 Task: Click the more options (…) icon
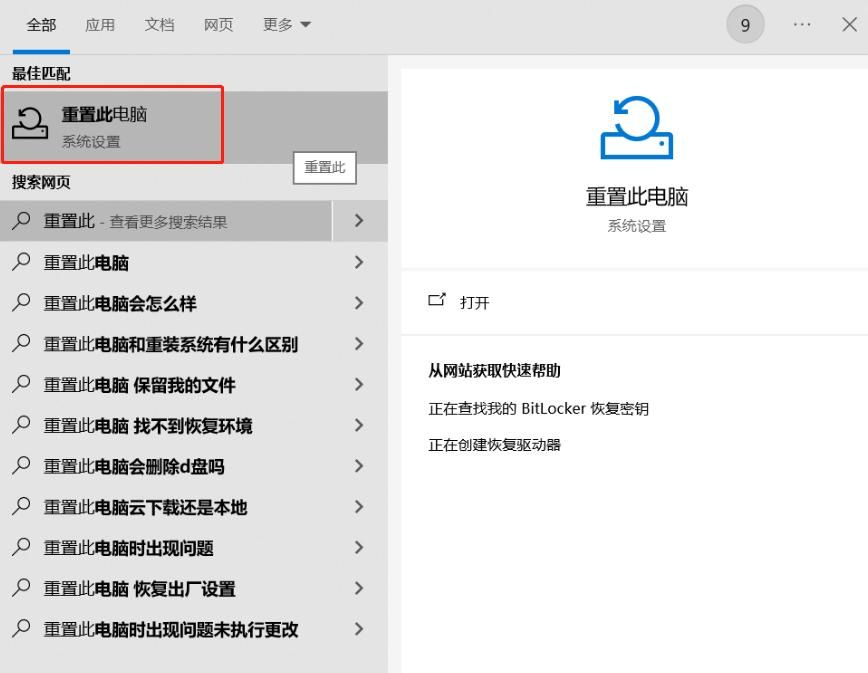click(x=801, y=24)
